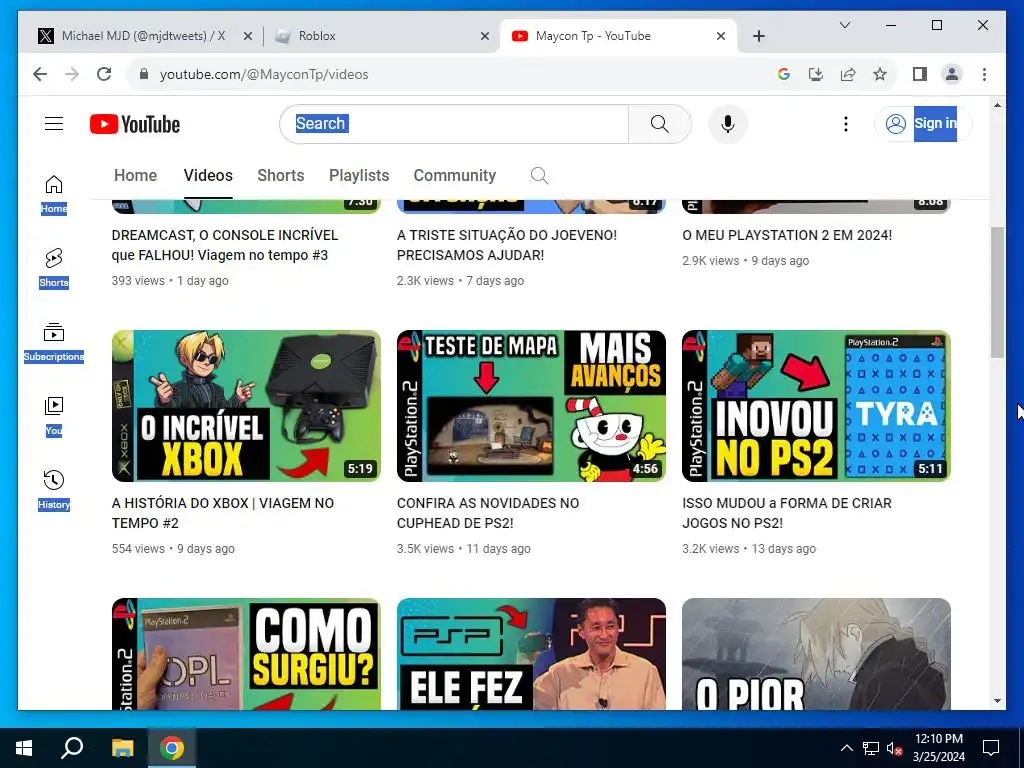Open DREAMCAST, O CONSOLE INCRÍVEL video title
The height and width of the screenshot is (768, 1024).
225,245
